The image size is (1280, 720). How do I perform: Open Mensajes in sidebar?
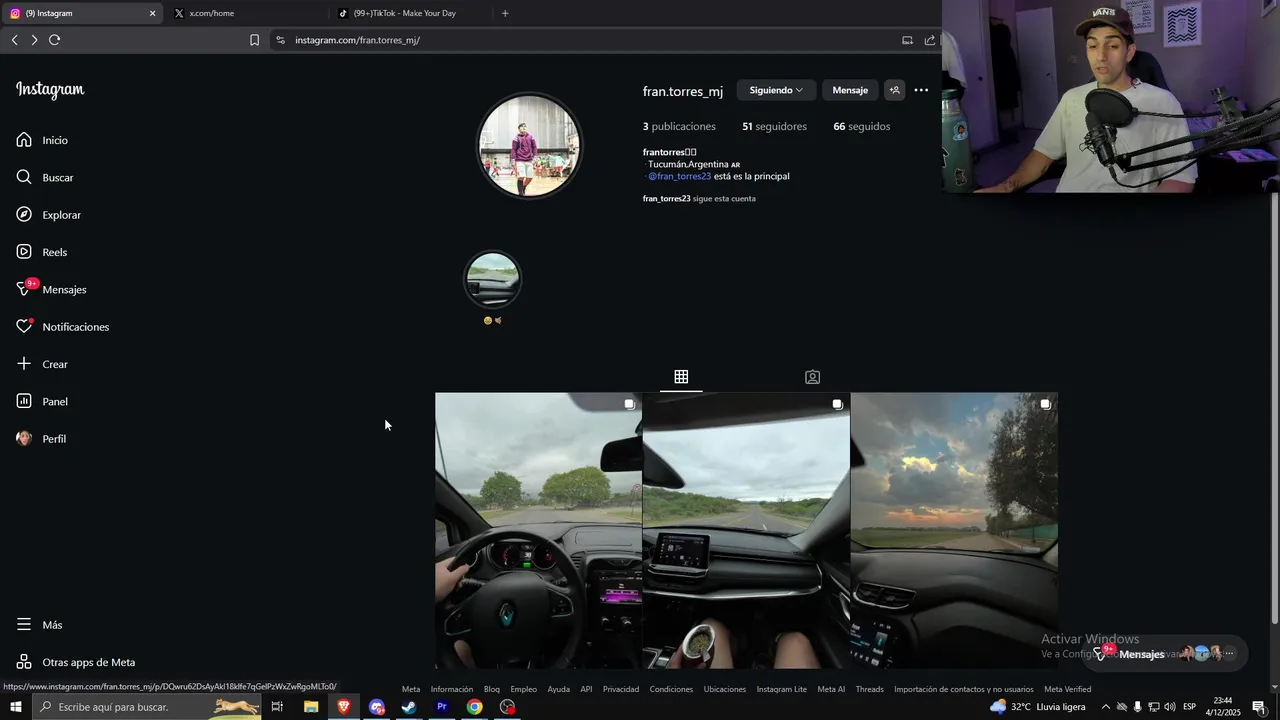[x=51, y=289]
